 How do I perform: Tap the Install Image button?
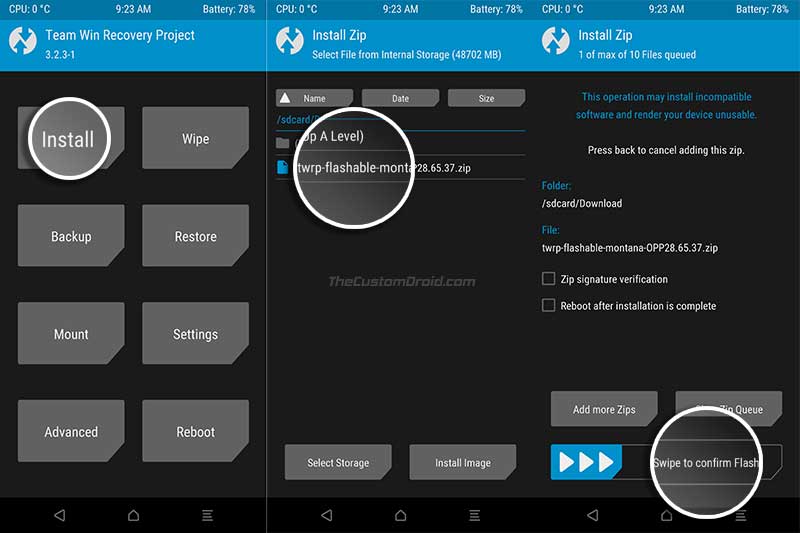click(463, 462)
